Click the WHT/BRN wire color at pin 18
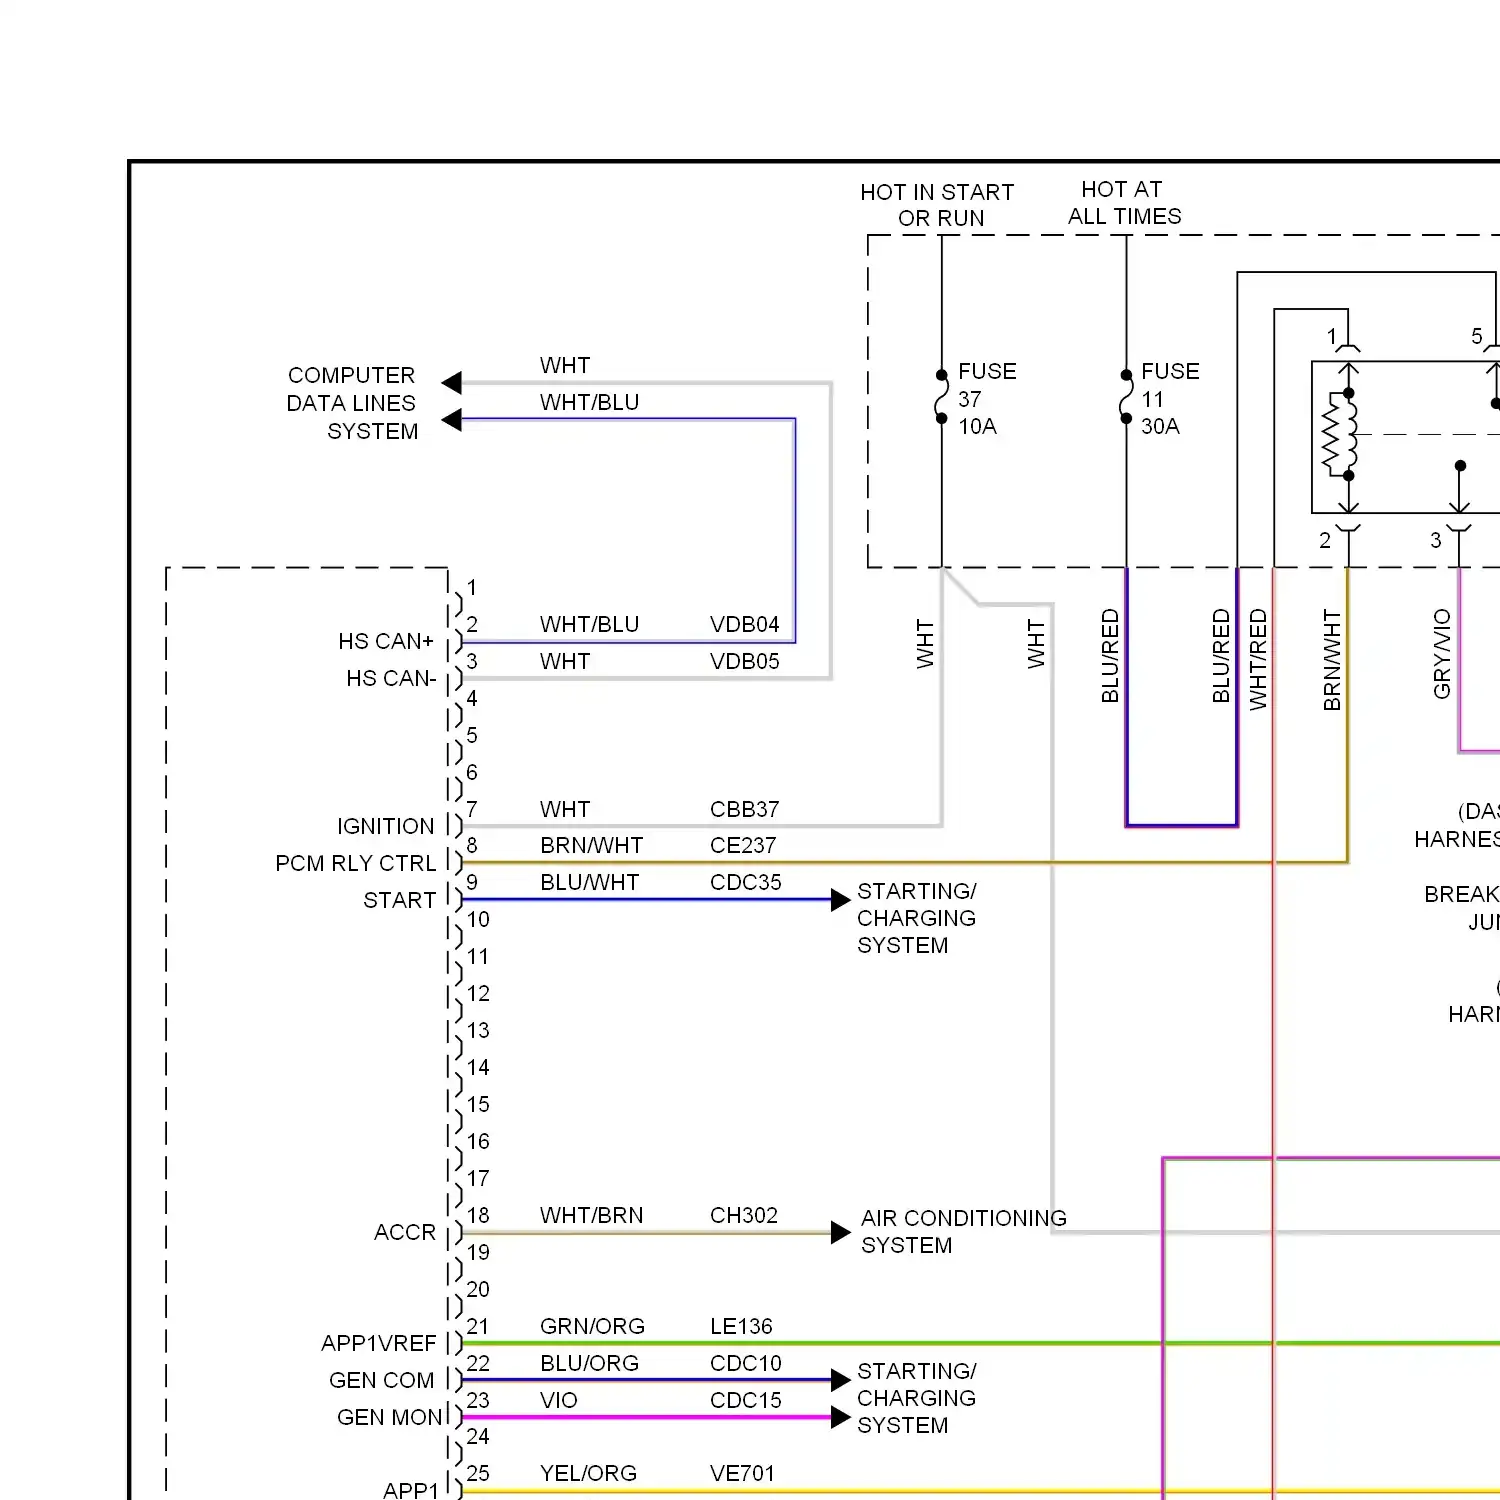The height and width of the screenshot is (1500, 1500). [591, 1216]
